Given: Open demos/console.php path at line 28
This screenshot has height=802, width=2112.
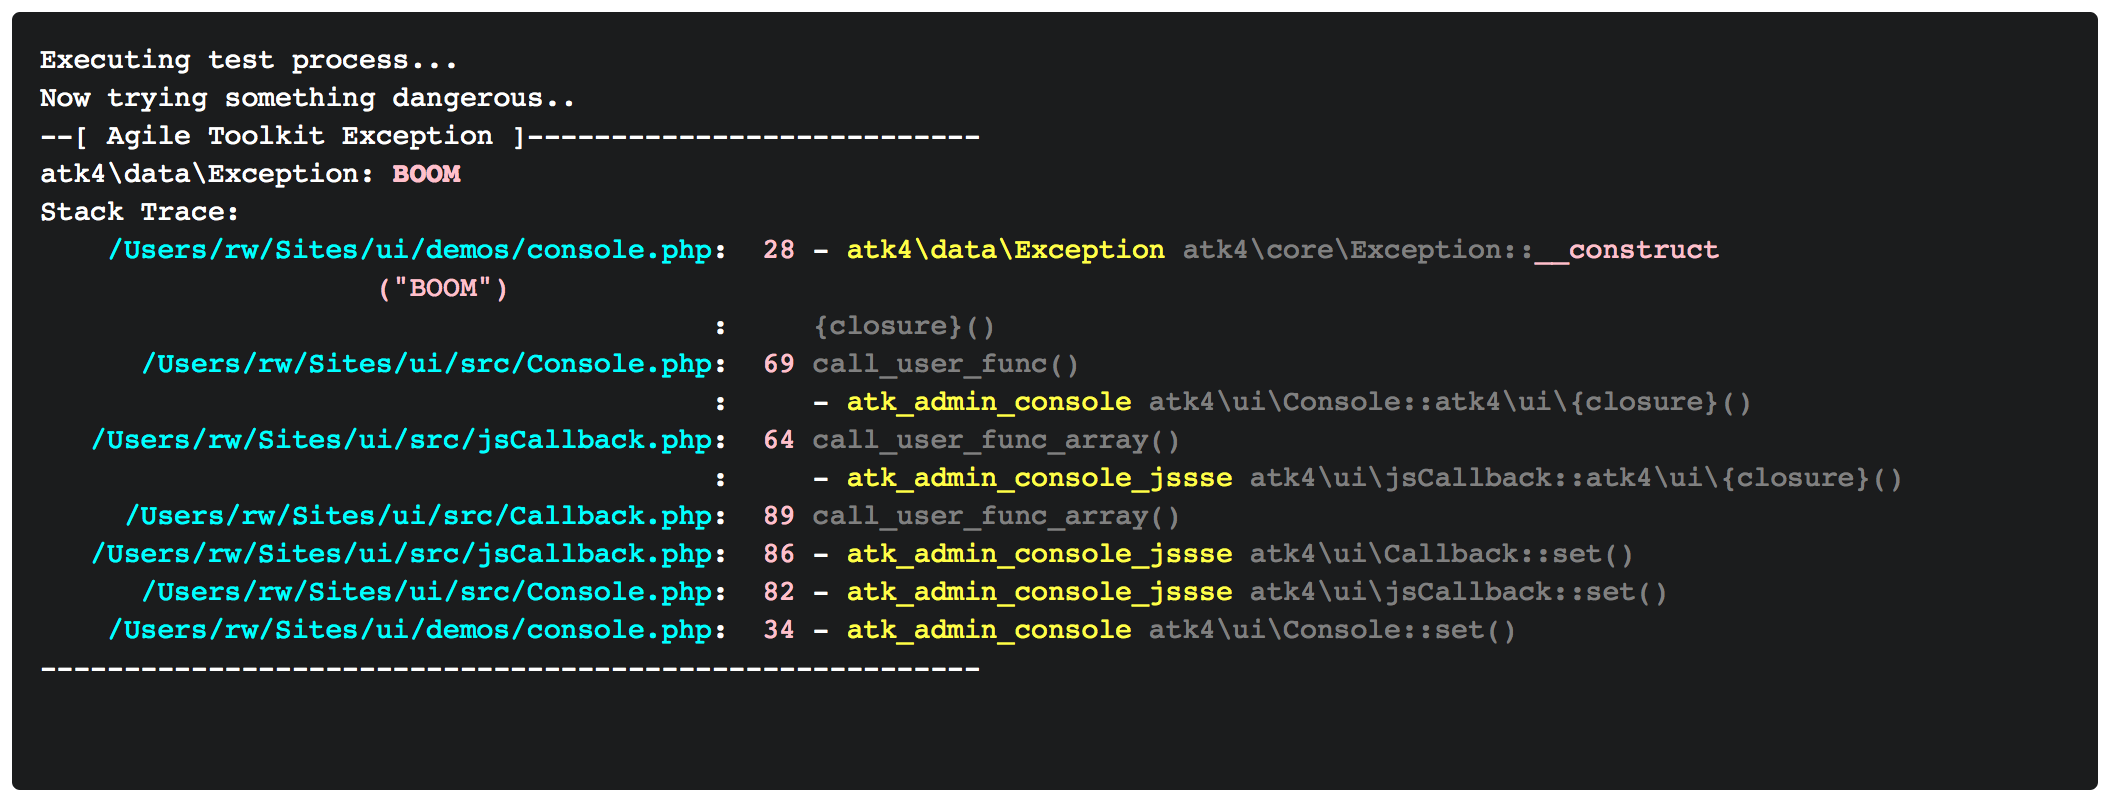Looking at the screenshot, I should [410, 250].
